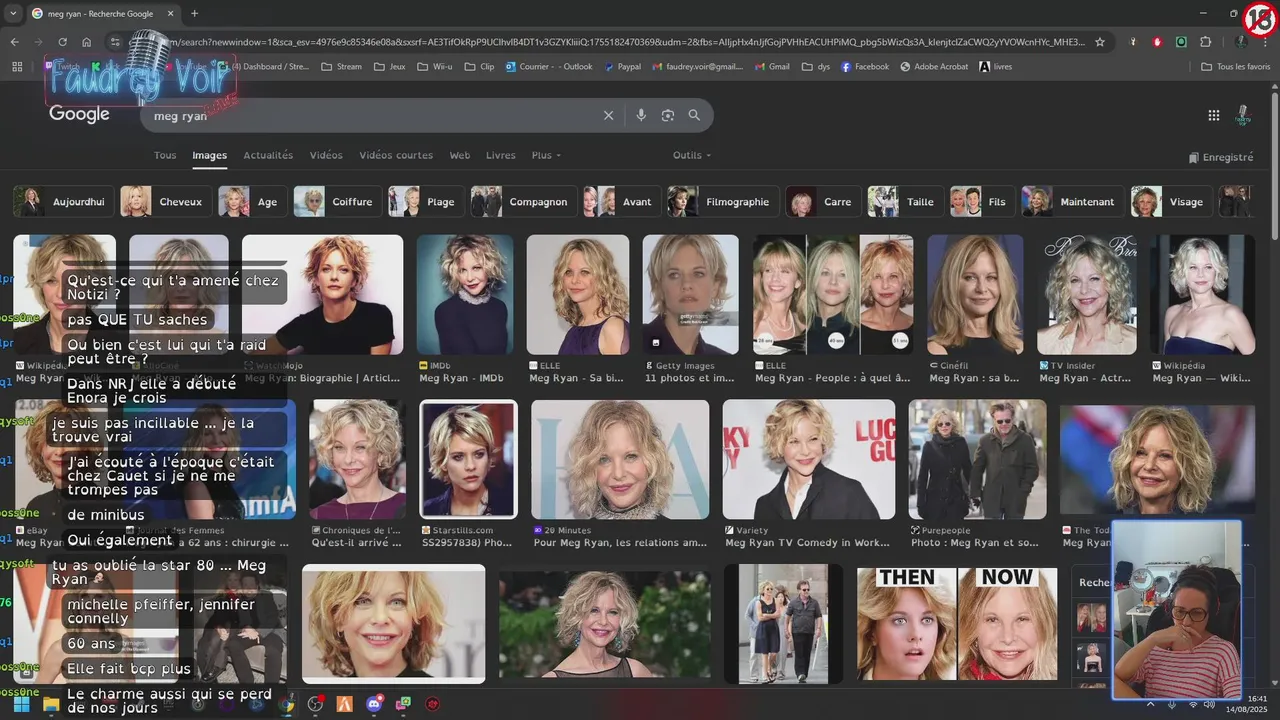Open the Adobe Acrobat bookmark
This screenshot has height=720, width=1280.
coord(934,67)
